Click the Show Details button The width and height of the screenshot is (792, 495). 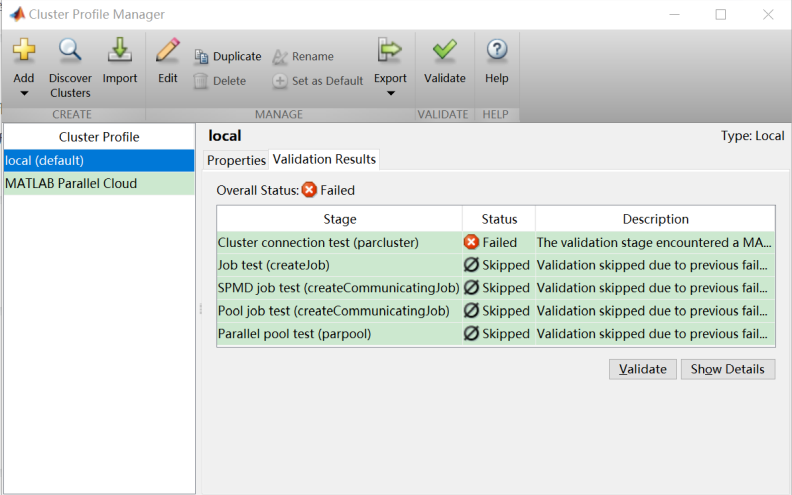pos(728,369)
